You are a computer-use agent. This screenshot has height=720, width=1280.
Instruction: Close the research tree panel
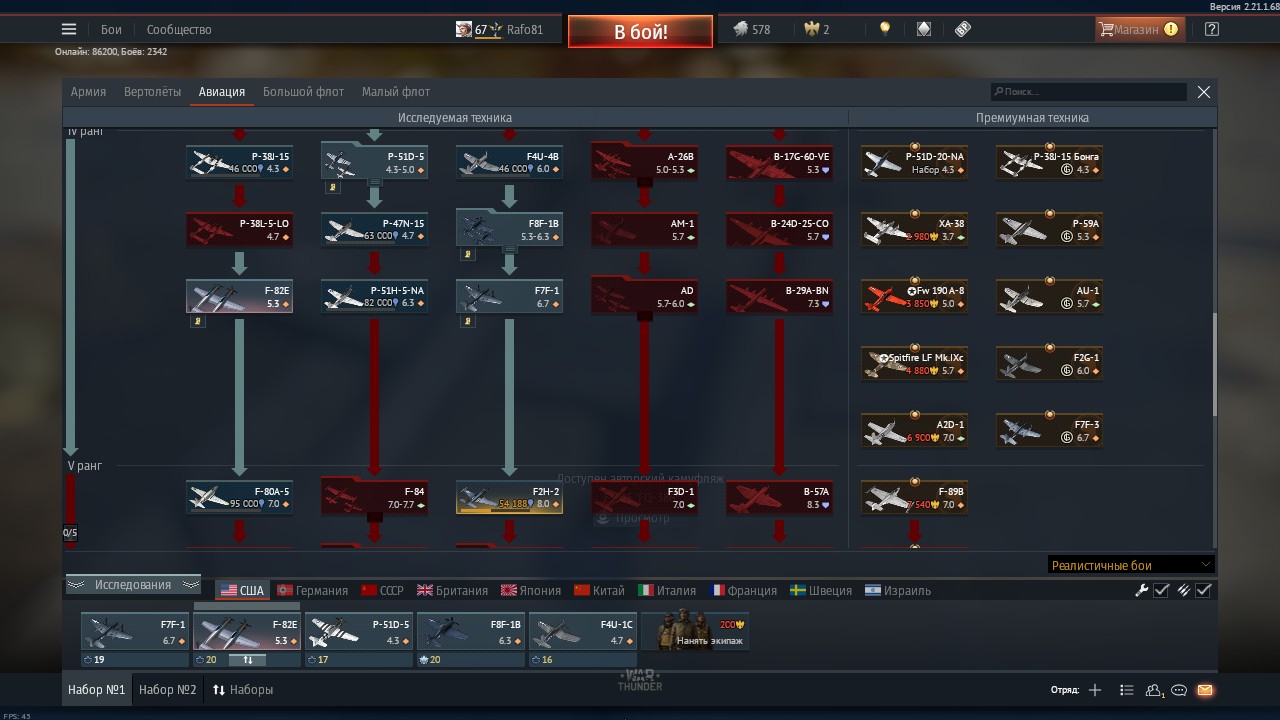coord(1204,91)
